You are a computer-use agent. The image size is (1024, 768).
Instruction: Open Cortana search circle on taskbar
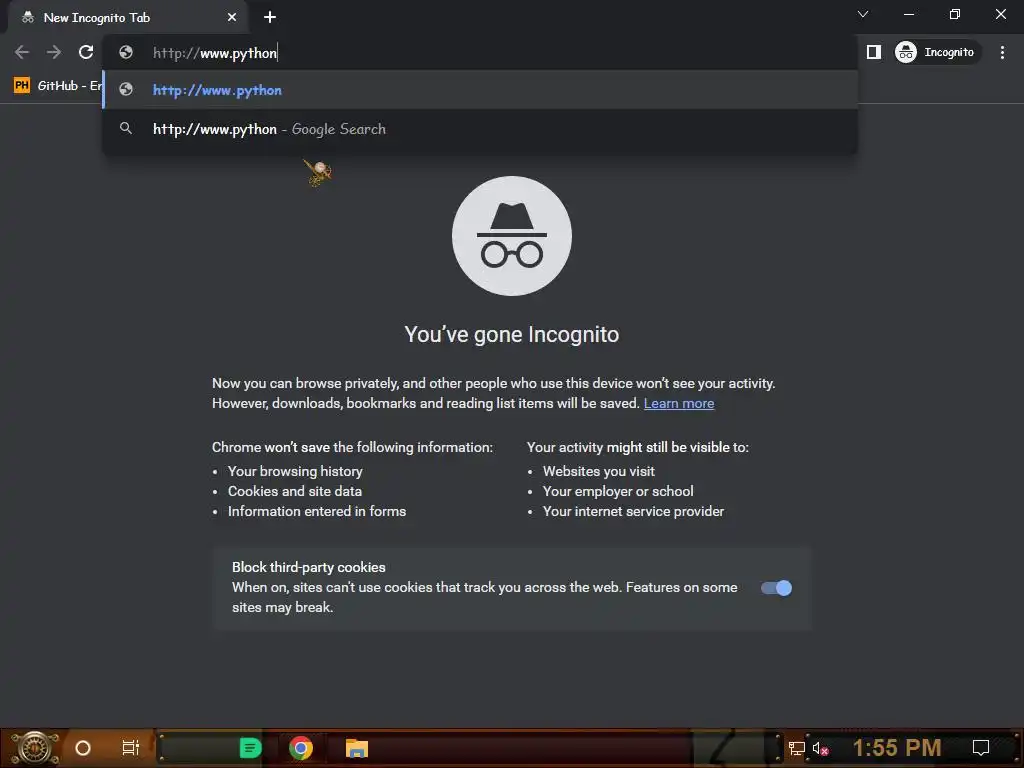[83, 748]
